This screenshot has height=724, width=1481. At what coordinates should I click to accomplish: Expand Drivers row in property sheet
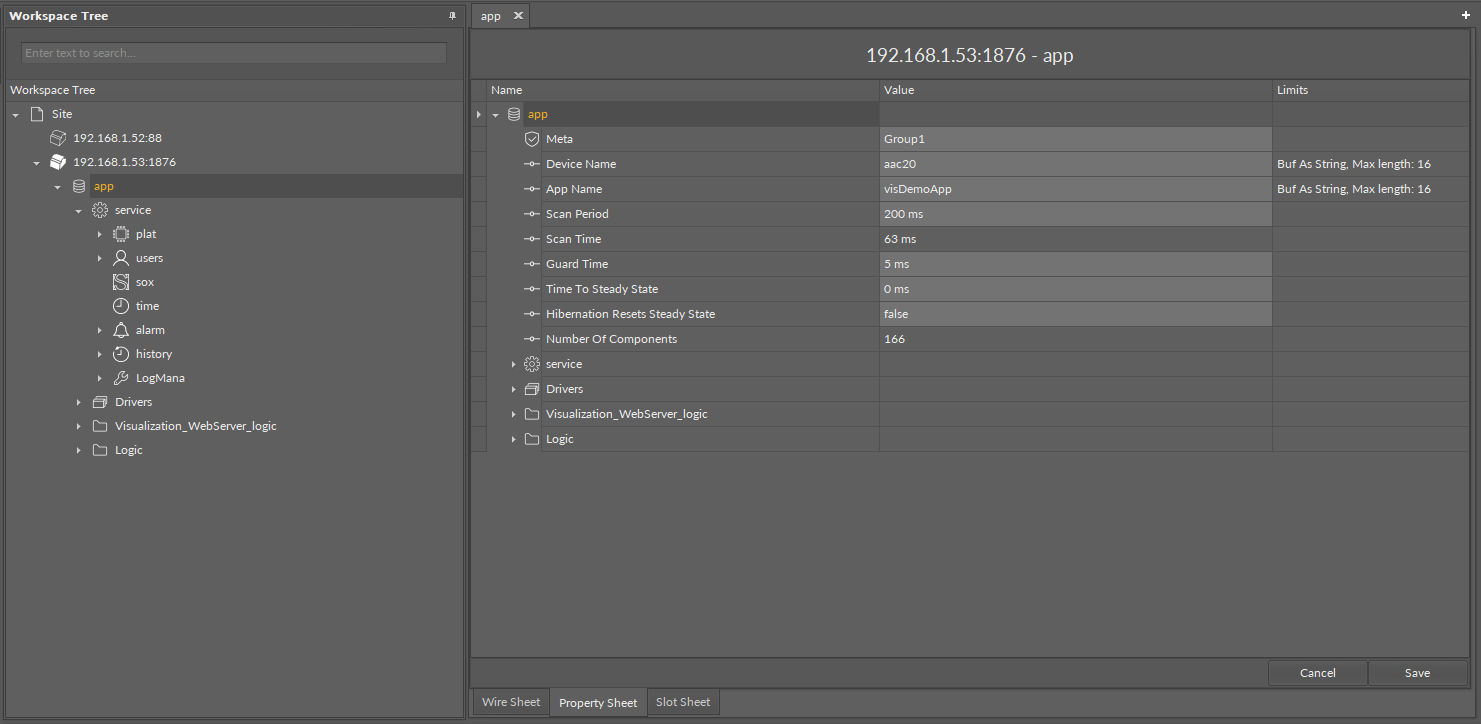tap(514, 389)
